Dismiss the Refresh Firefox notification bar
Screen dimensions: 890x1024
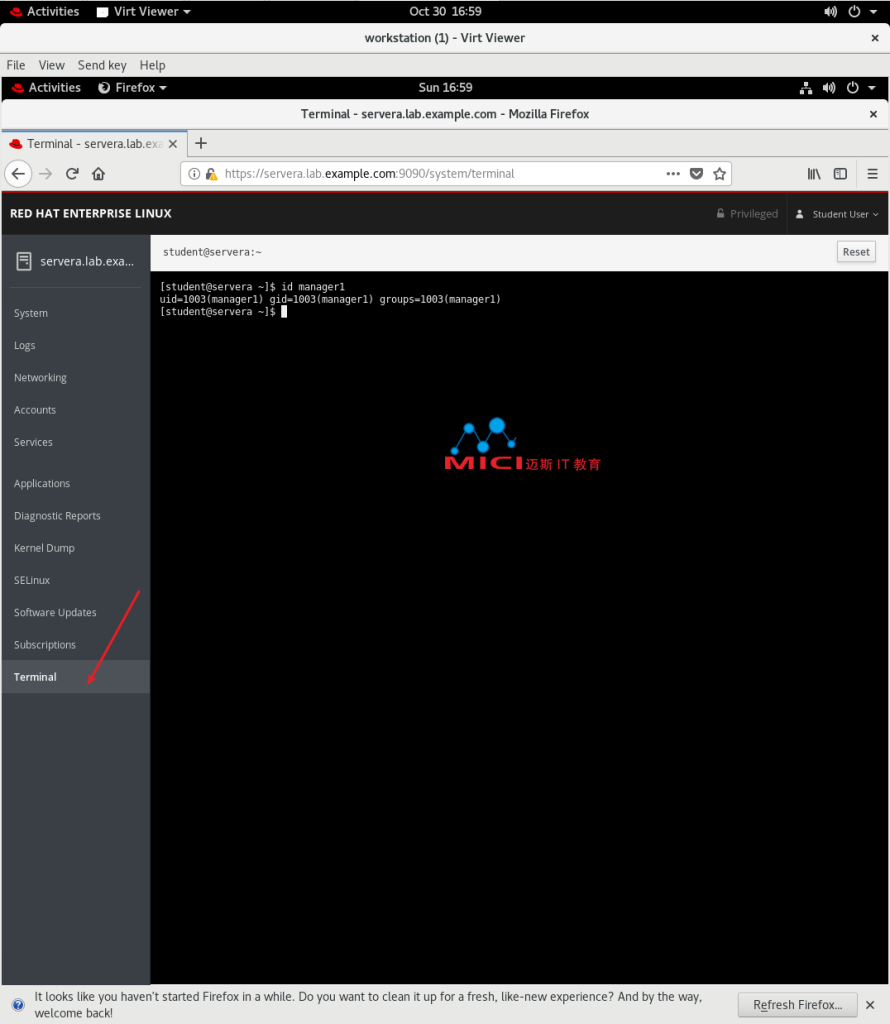[x=870, y=1004]
